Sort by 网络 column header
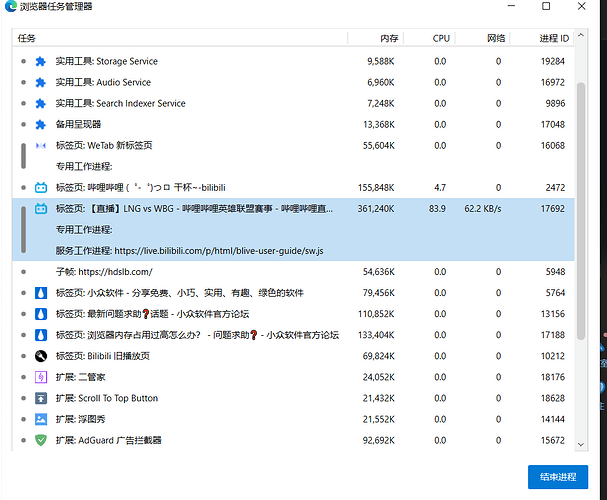 495,38
